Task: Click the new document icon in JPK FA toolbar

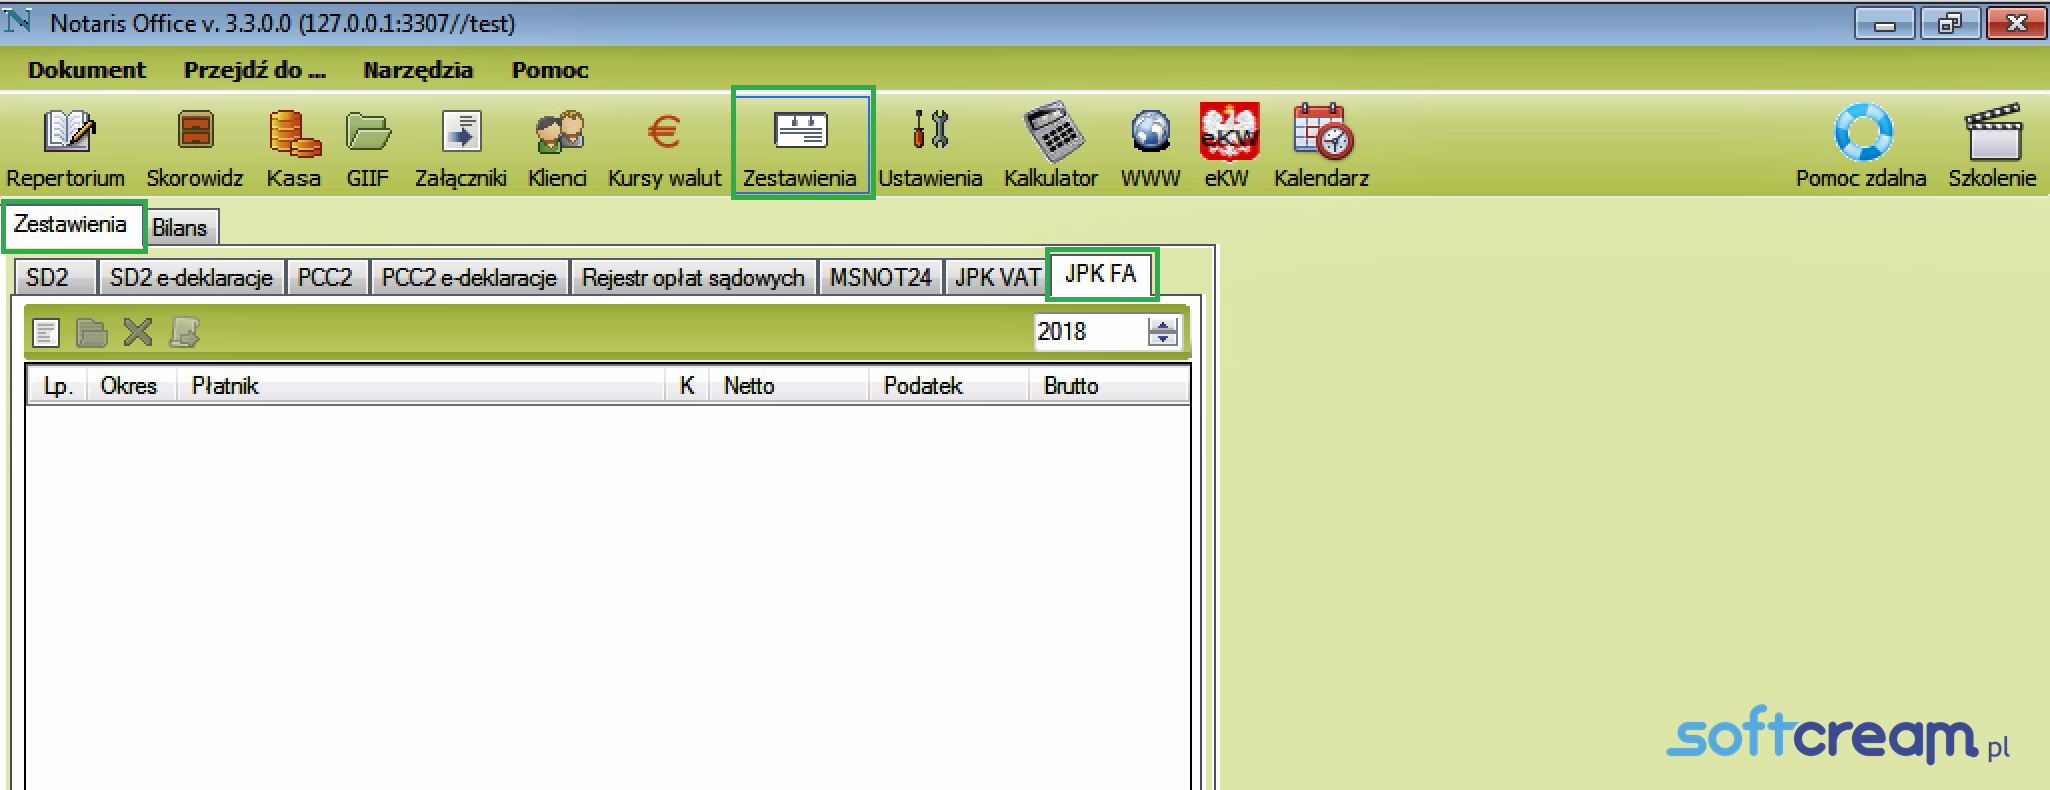Action: (46, 332)
